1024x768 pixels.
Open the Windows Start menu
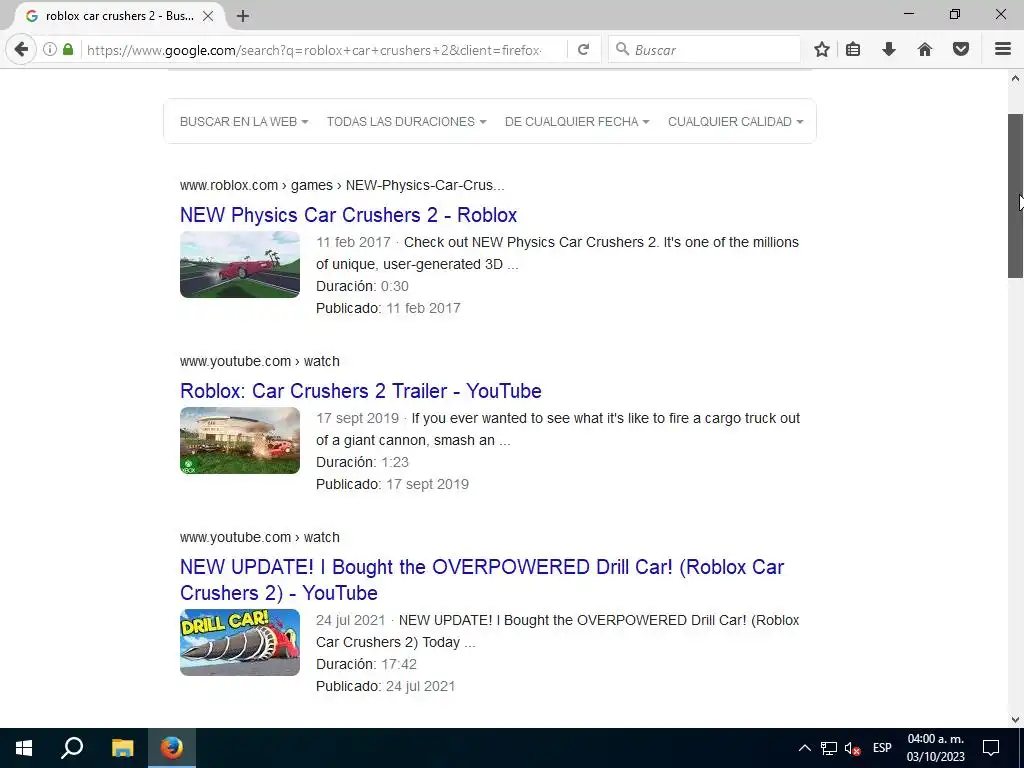pyautogui.click(x=24, y=748)
